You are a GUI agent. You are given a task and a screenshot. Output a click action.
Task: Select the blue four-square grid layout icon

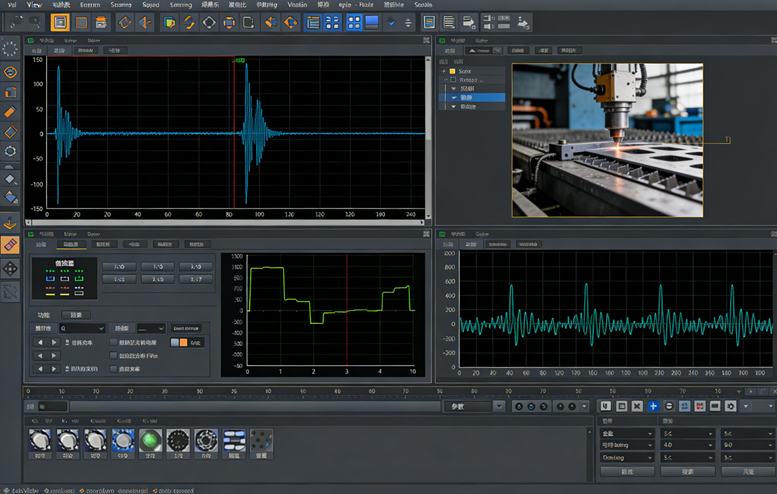point(354,22)
